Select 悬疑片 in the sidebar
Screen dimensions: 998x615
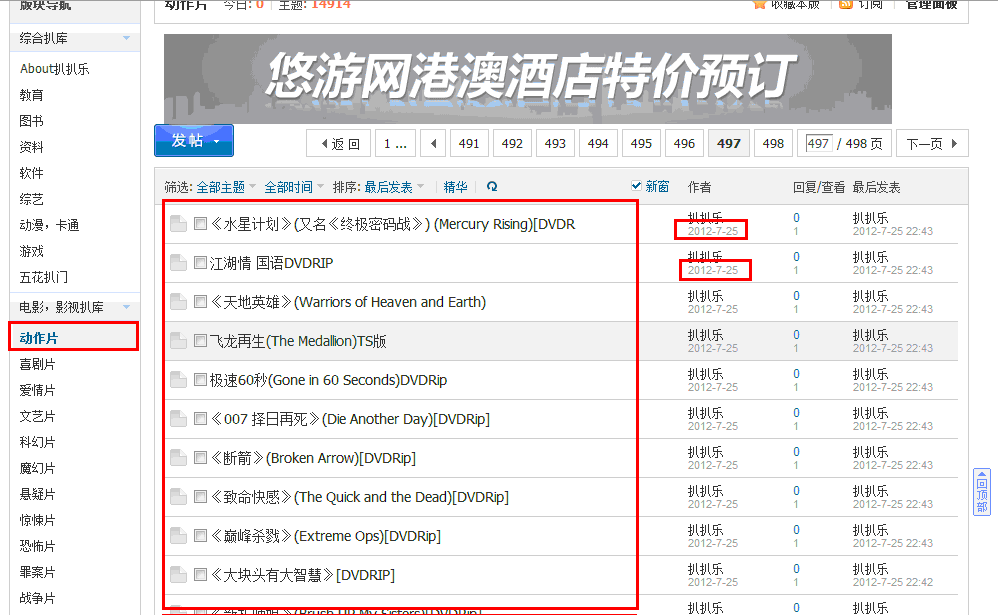(x=38, y=494)
